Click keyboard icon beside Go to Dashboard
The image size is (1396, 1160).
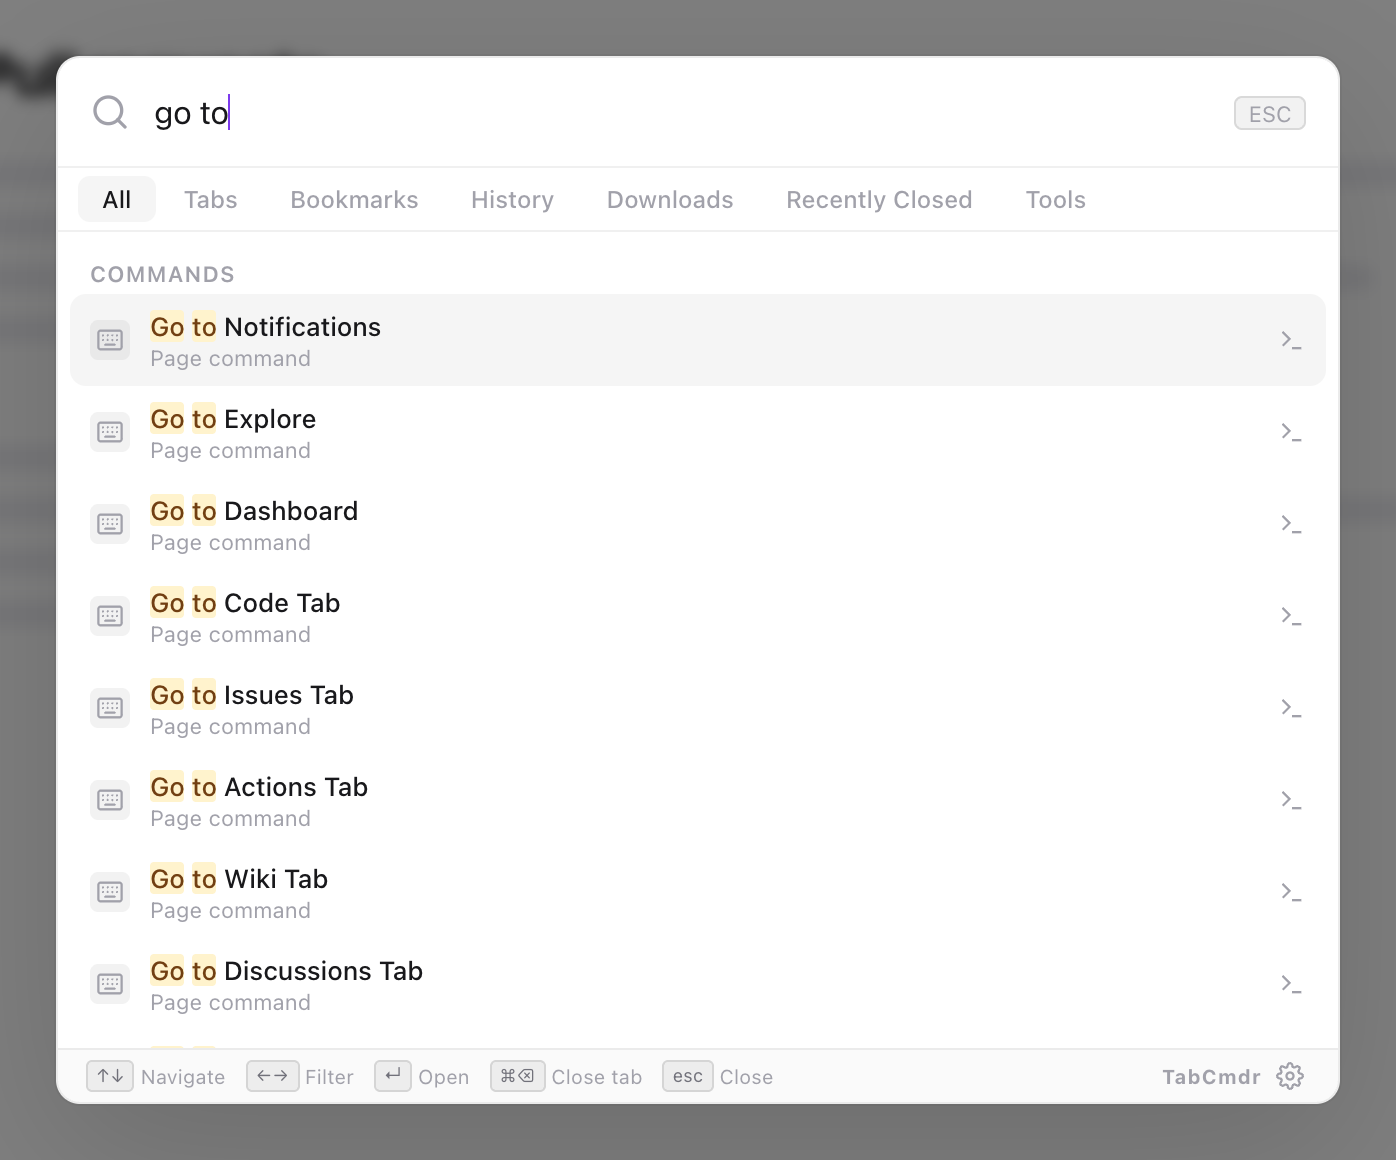pyautogui.click(x=110, y=524)
